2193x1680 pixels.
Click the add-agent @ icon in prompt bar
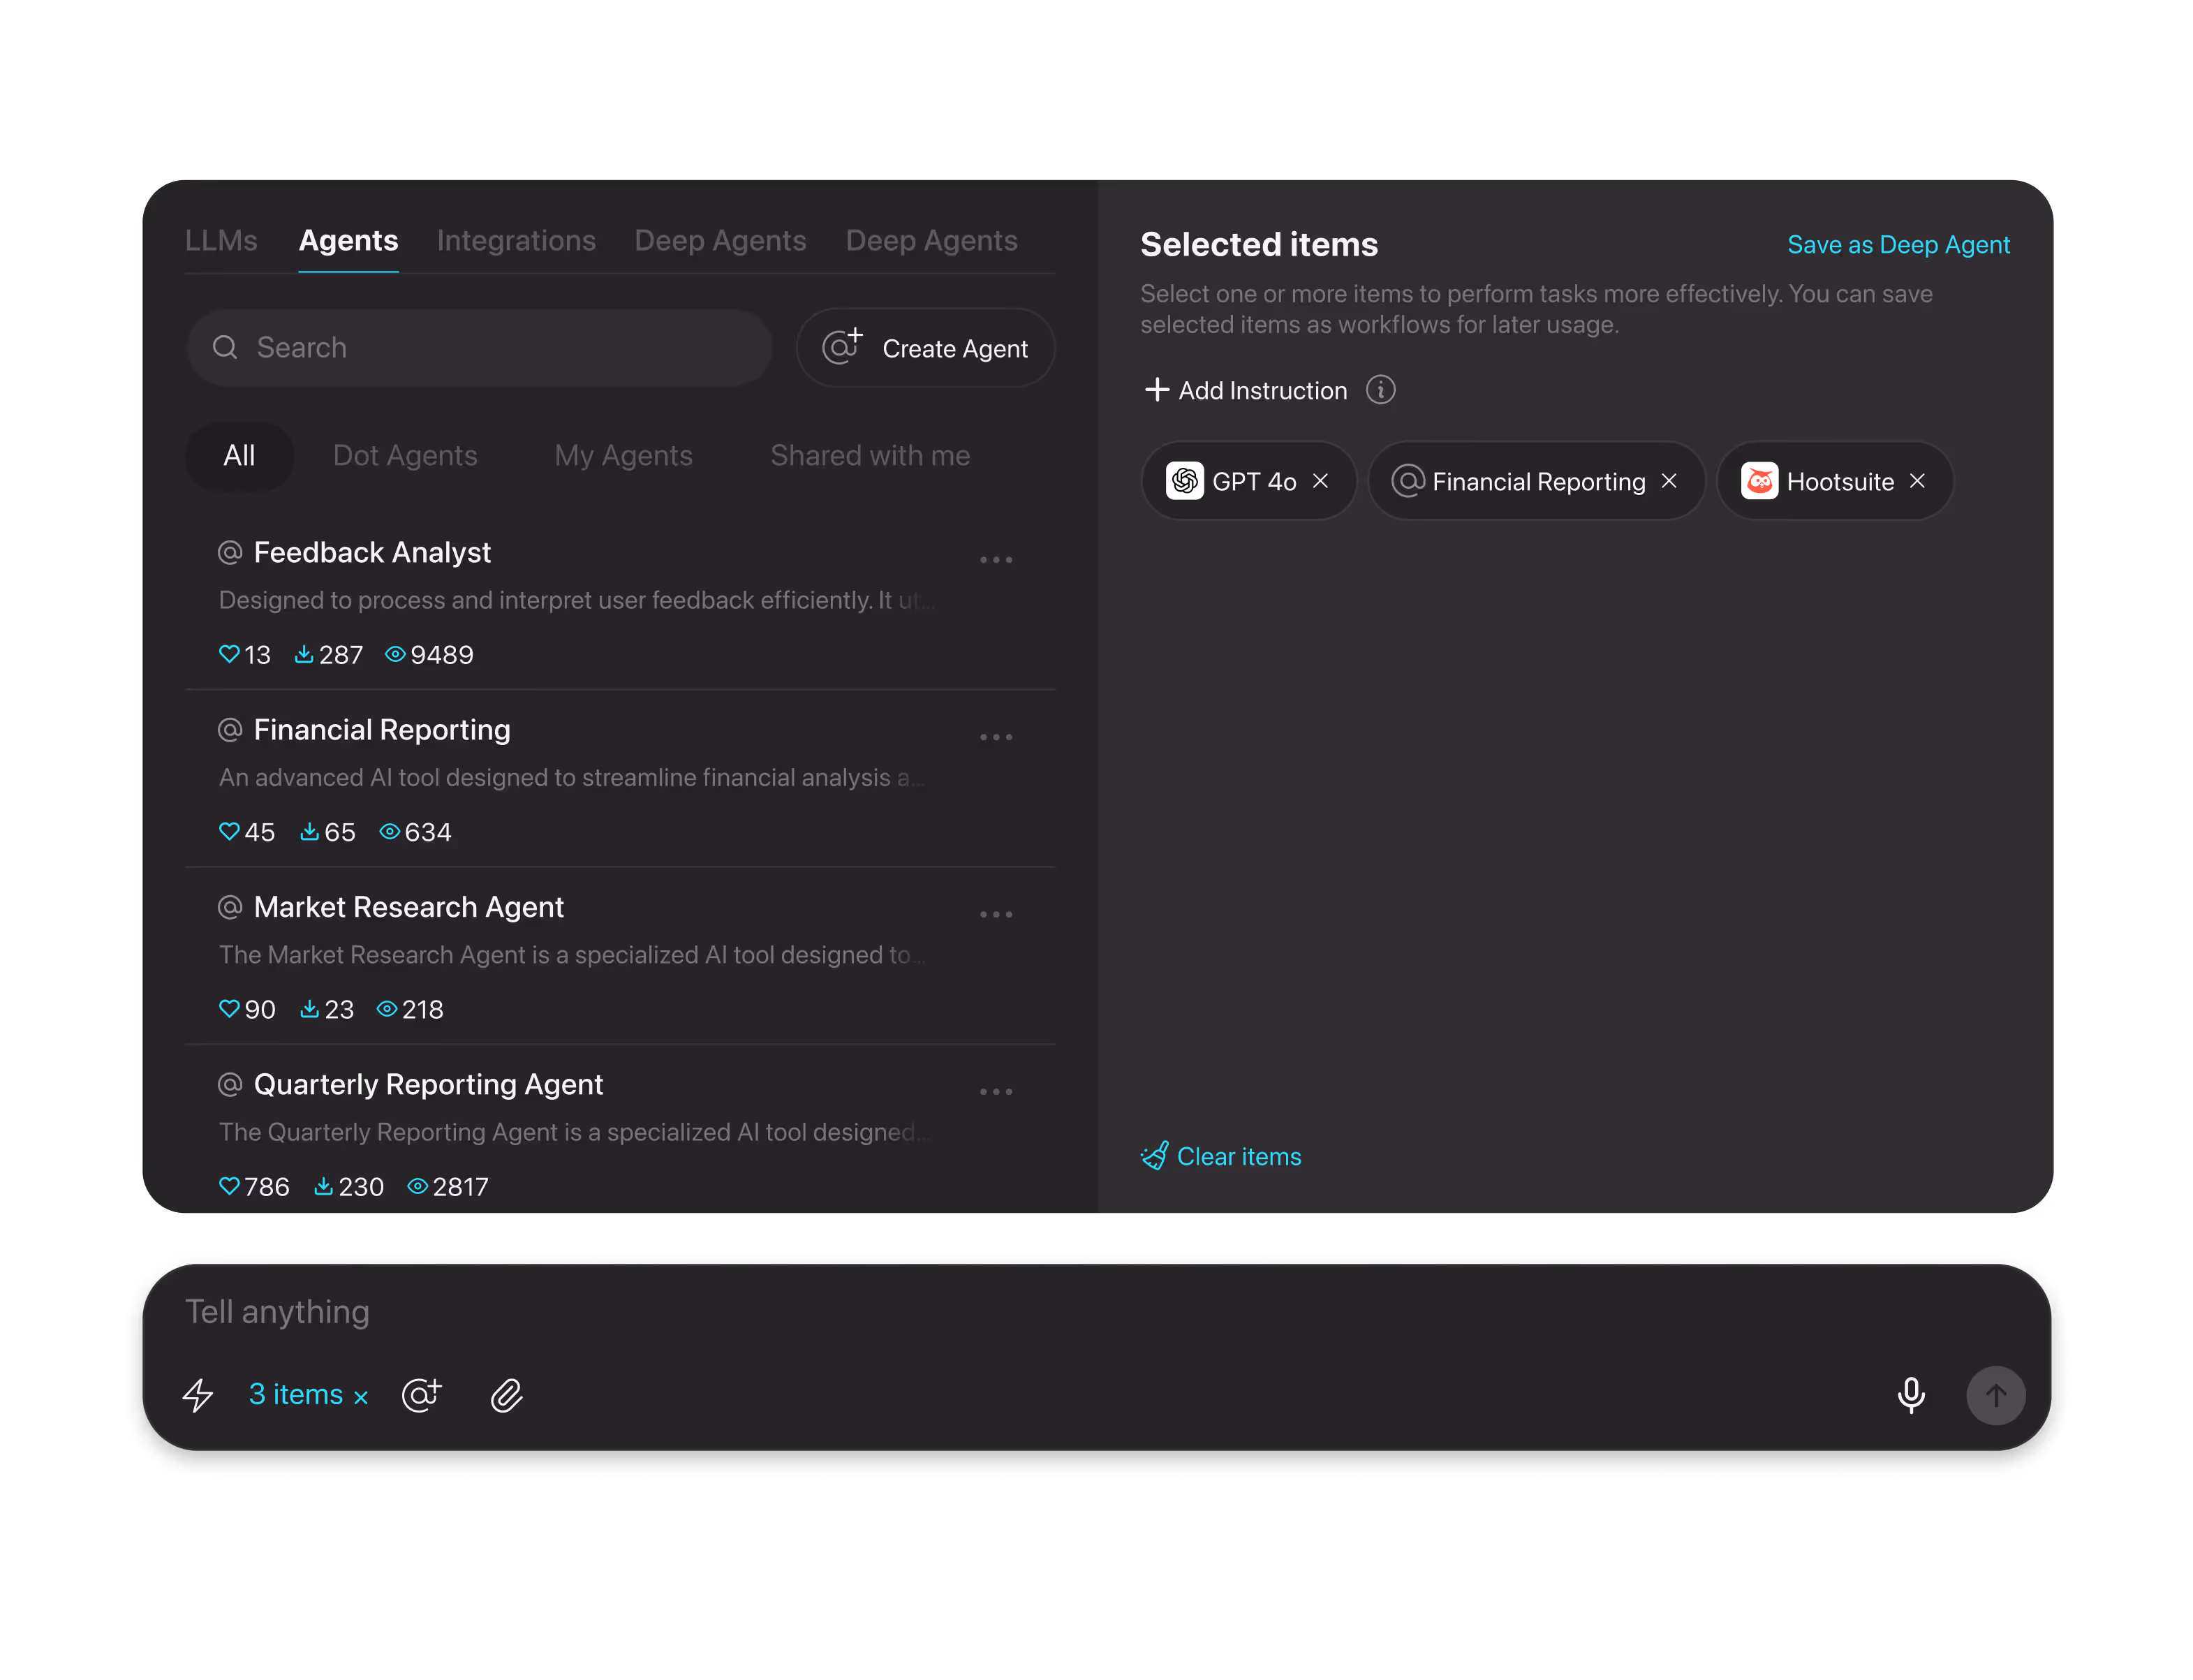(421, 1394)
